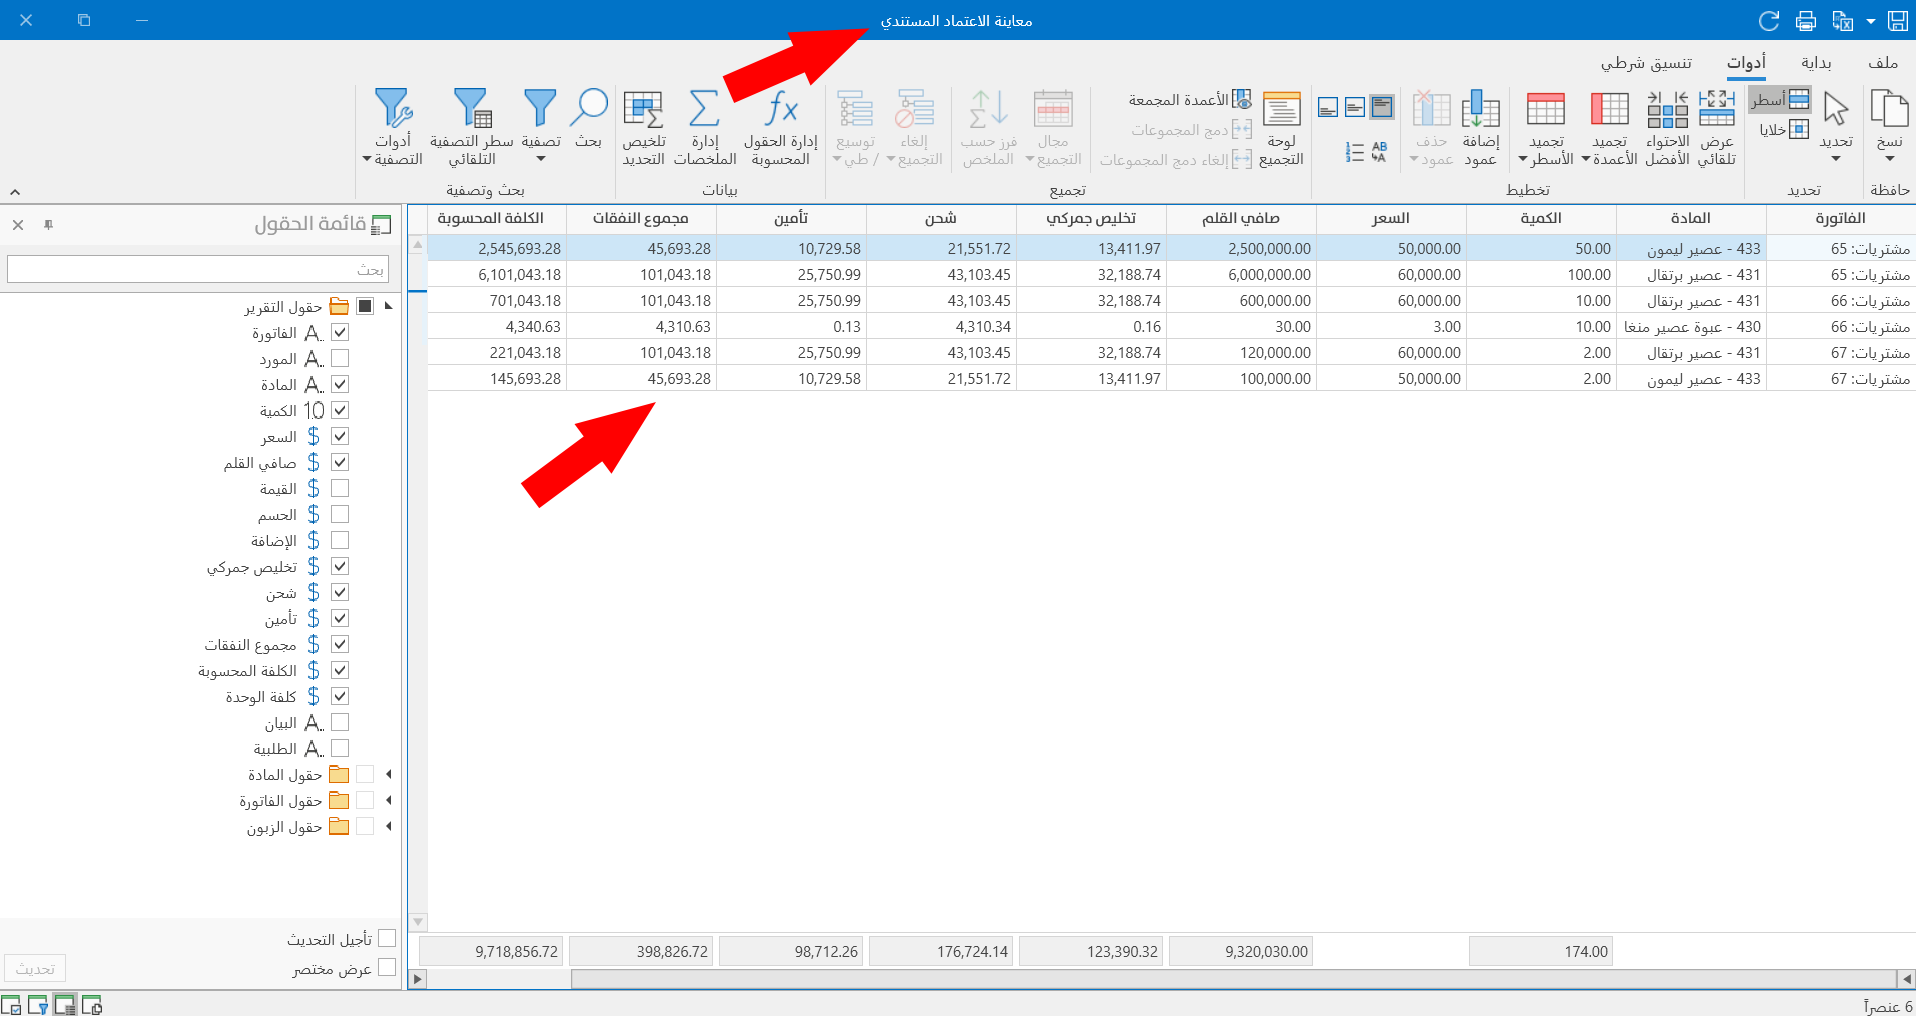
Task: Click الاحتواء الأفضل best fit icon
Action: coord(1667,128)
